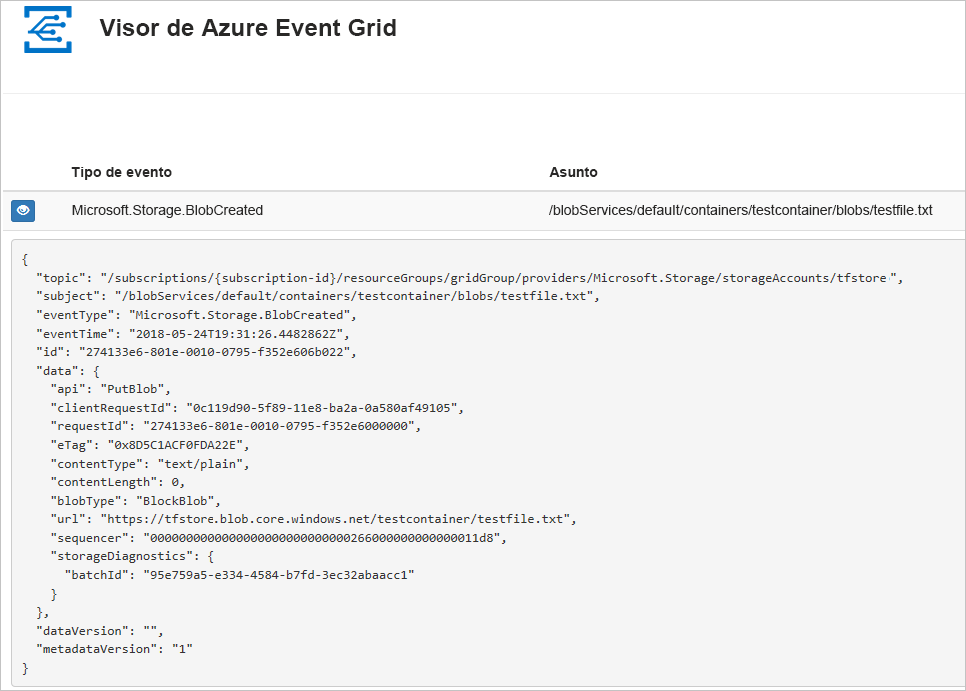The width and height of the screenshot is (966, 691).
Task: Click the "subject" line in the JSON
Action: click(318, 296)
